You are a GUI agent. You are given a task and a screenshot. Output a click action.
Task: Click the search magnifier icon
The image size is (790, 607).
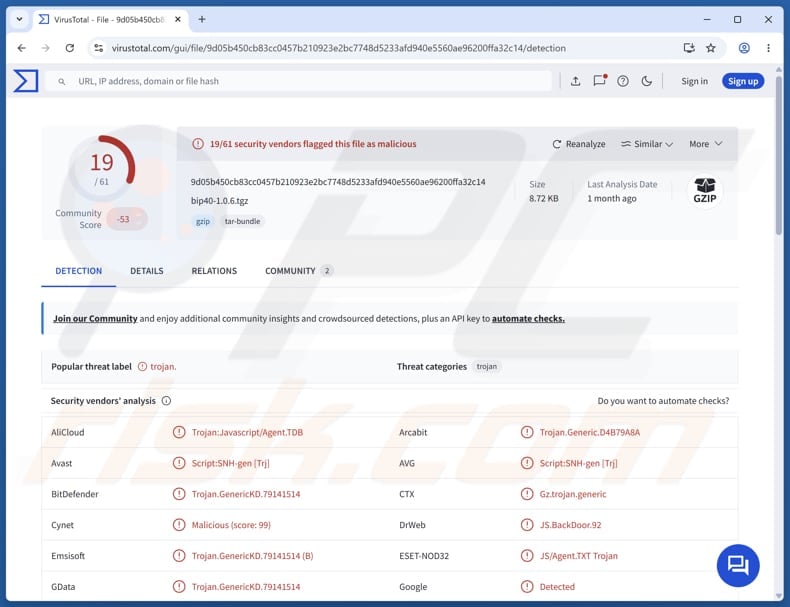(61, 81)
